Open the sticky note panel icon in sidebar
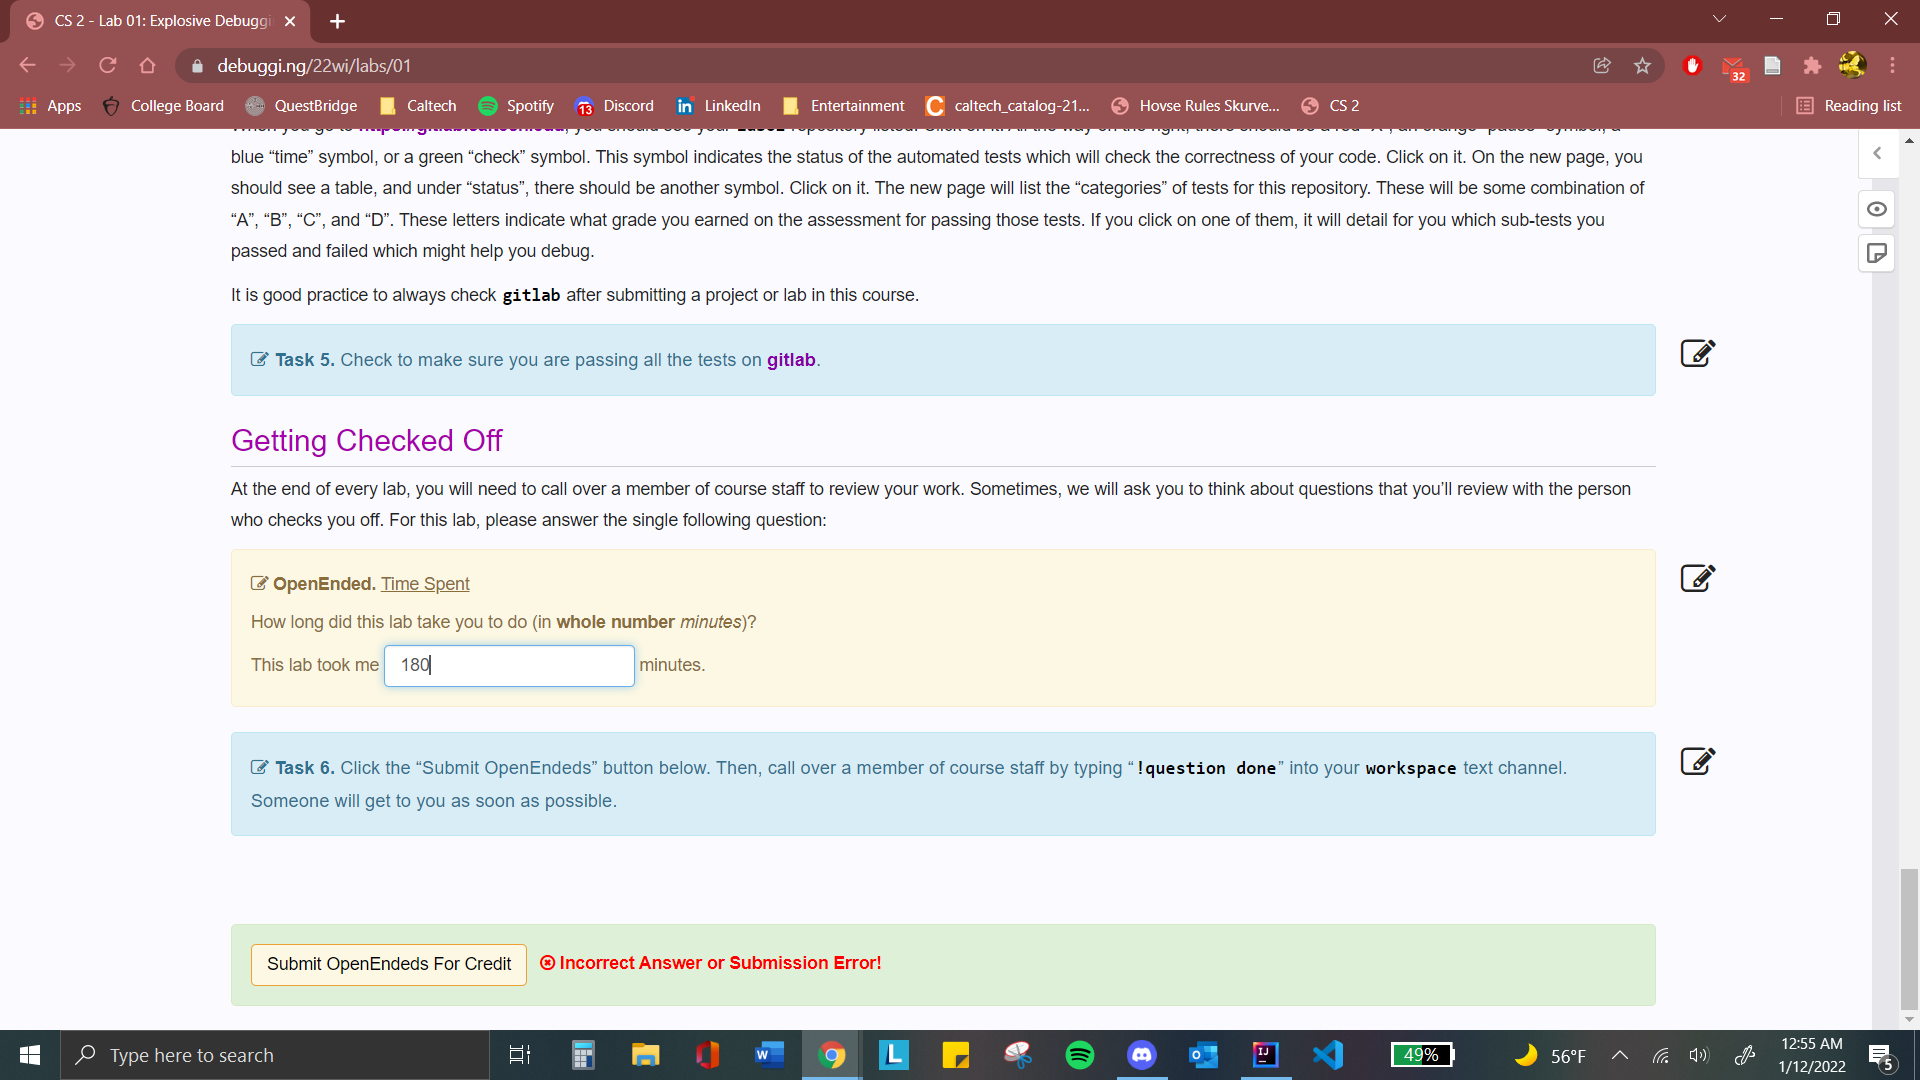The image size is (1920, 1080). [x=1877, y=254]
